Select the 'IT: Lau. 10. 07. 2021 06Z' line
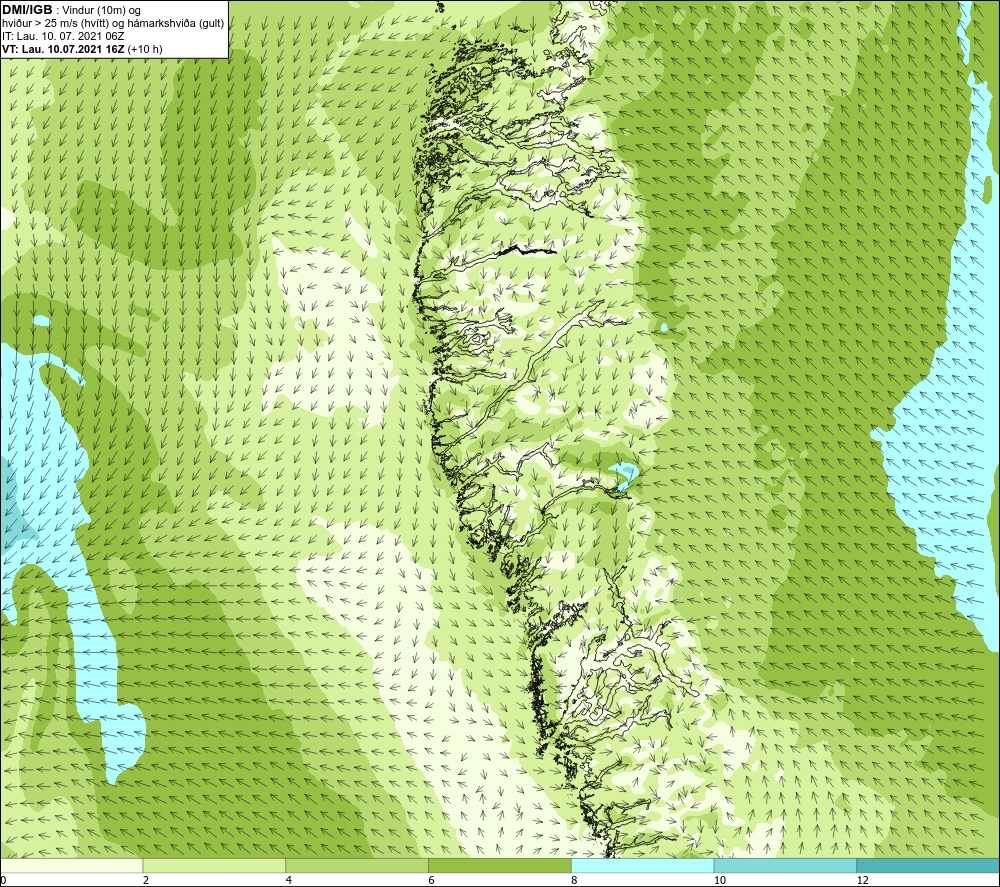The height and width of the screenshot is (887, 1000). coord(63,36)
